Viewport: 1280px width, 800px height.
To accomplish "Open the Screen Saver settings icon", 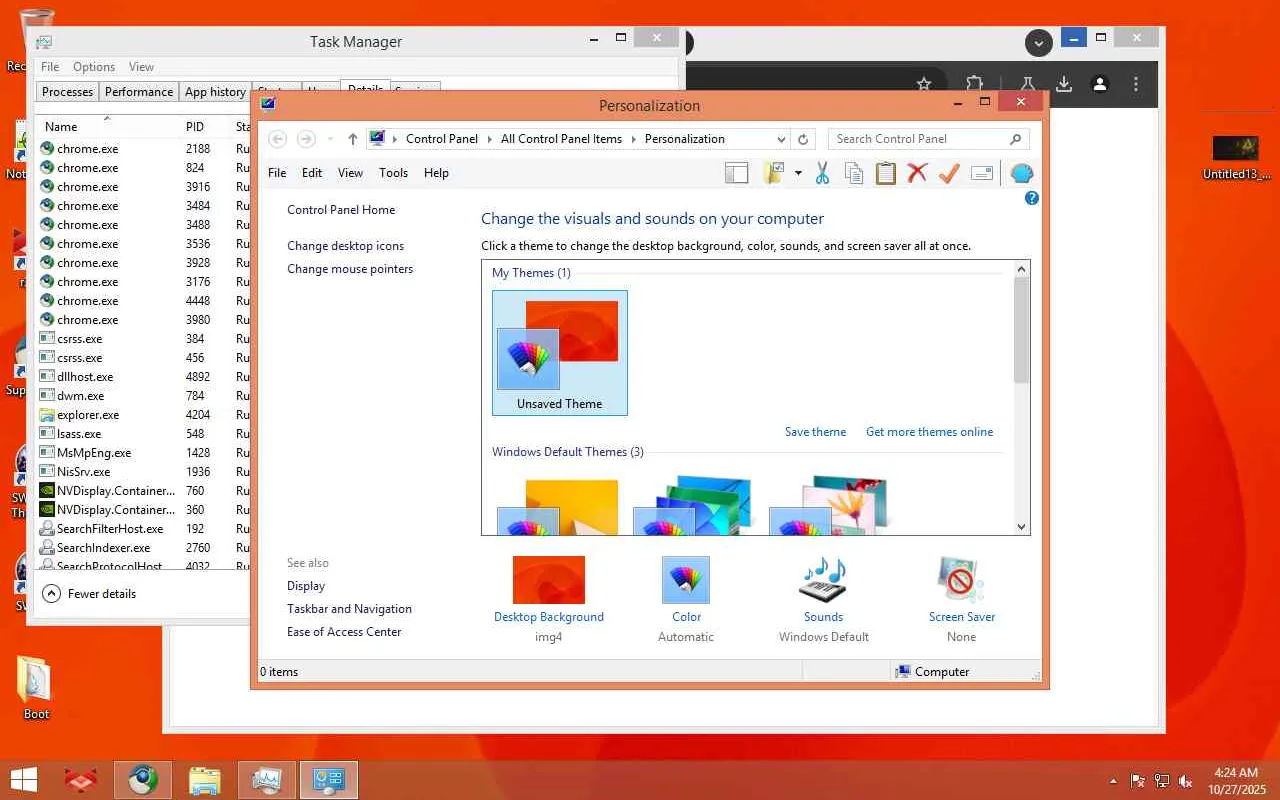I will [x=961, y=580].
